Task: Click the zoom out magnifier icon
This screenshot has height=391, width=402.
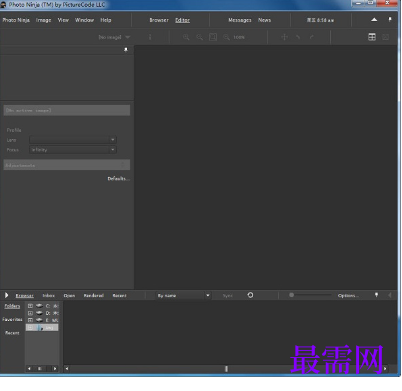Action: click(199, 37)
